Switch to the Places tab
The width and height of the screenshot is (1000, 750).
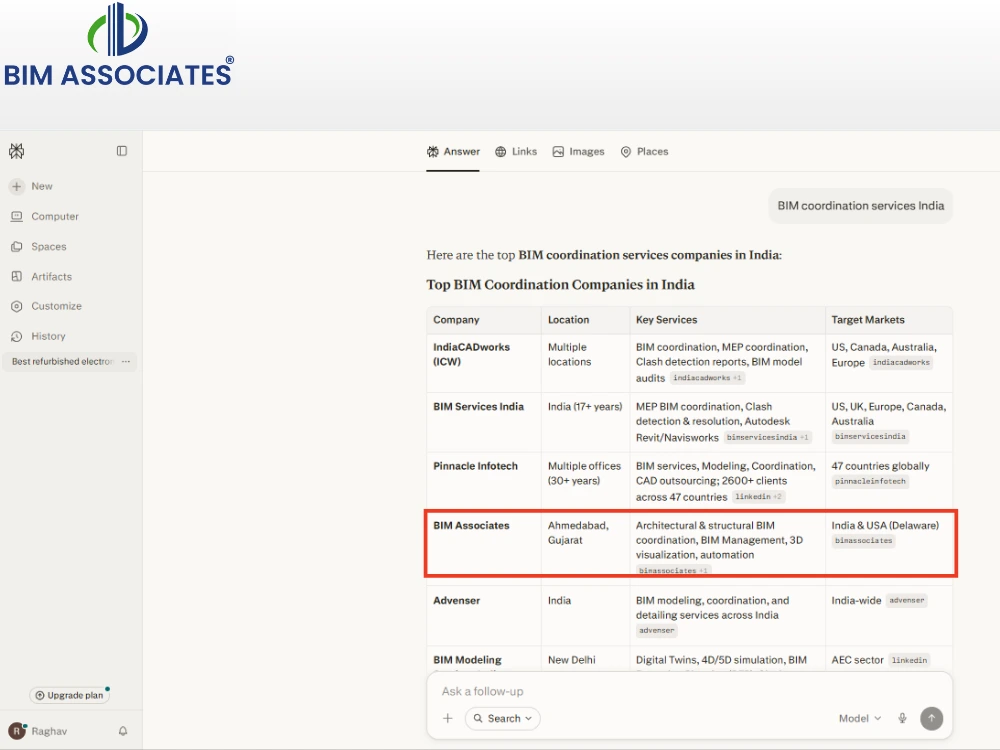click(x=644, y=151)
